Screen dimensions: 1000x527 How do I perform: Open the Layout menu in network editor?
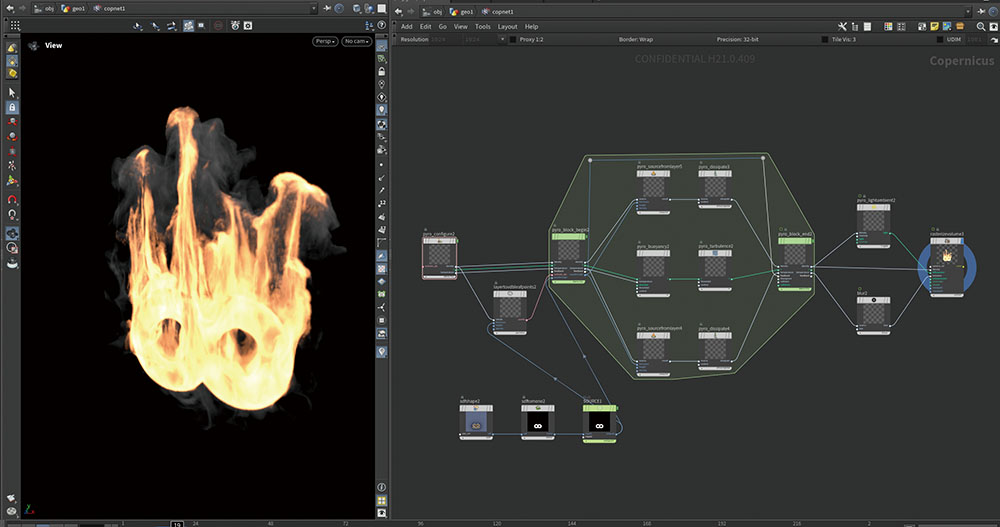pyautogui.click(x=508, y=26)
